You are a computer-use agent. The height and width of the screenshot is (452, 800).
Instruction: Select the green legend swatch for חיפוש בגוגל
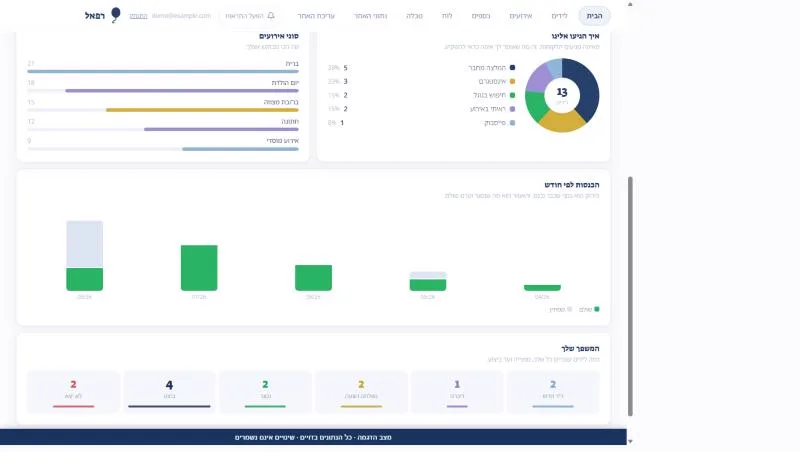pos(512,95)
